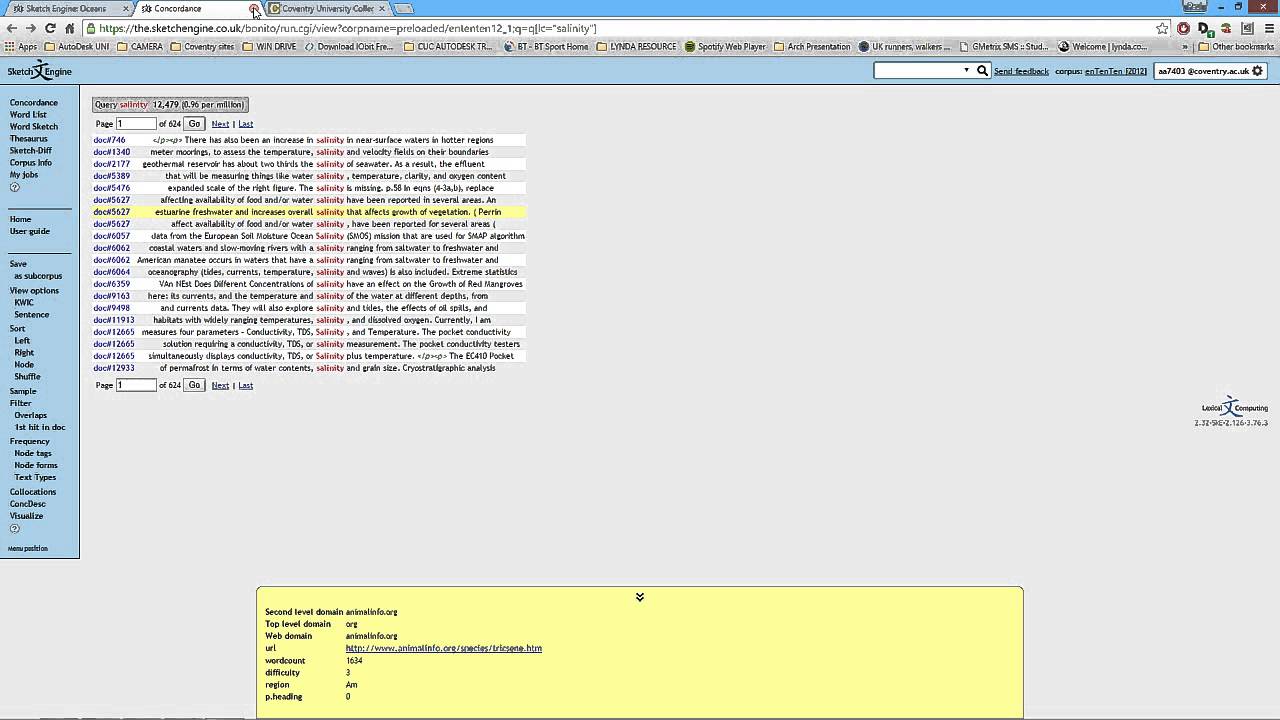Open the BT Sport Home bookmark icon
This screenshot has width=1280, height=720.
[x=509, y=46]
